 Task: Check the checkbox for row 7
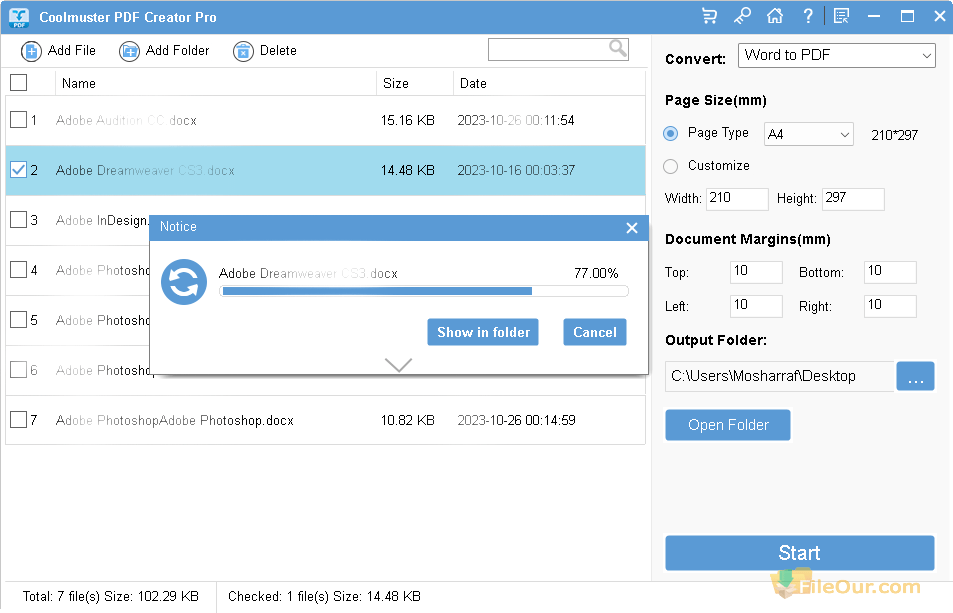point(19,420)
